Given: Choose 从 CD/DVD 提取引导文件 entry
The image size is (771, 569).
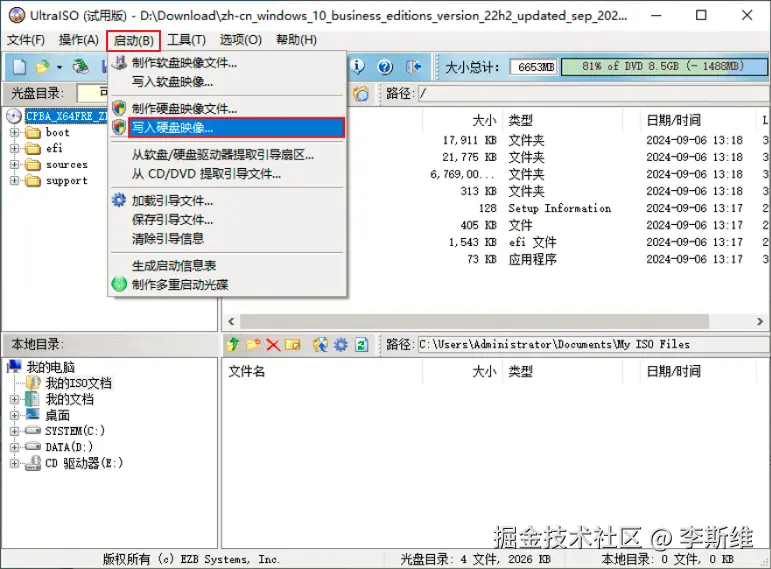Looking at the screenshot, I should pos(228,174).
